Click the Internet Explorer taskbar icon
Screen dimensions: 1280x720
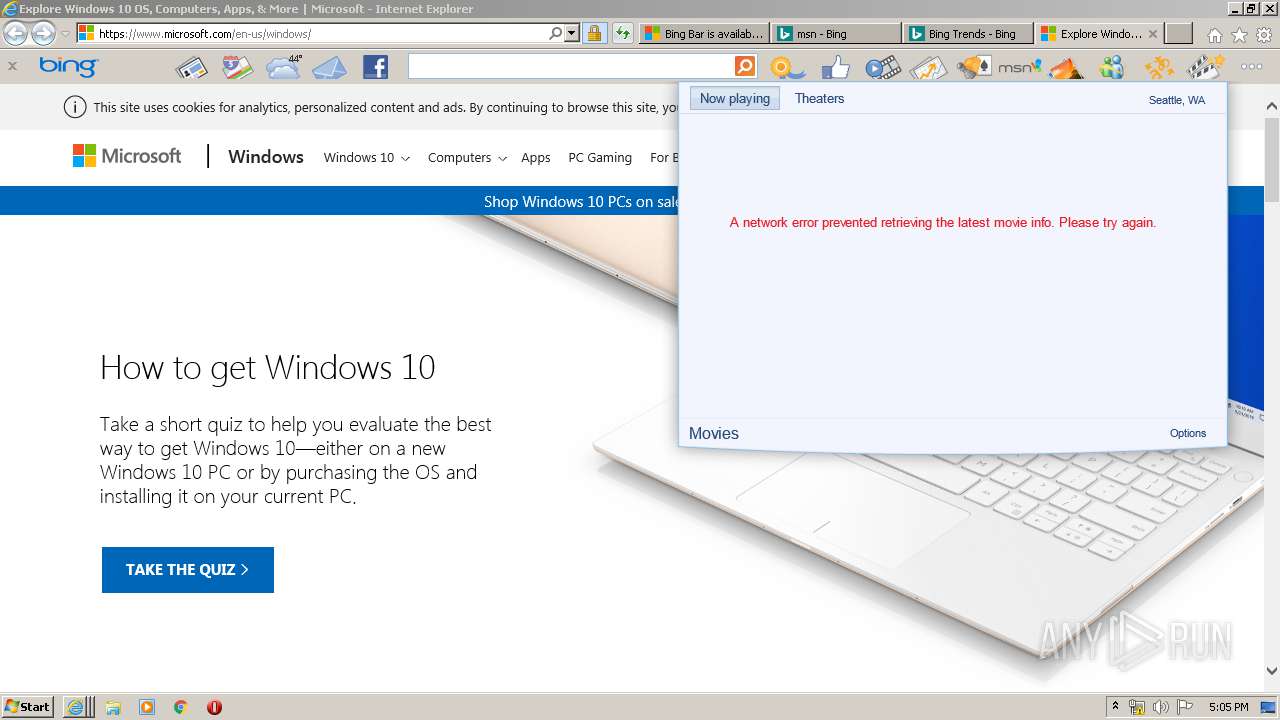pos(77,706)
